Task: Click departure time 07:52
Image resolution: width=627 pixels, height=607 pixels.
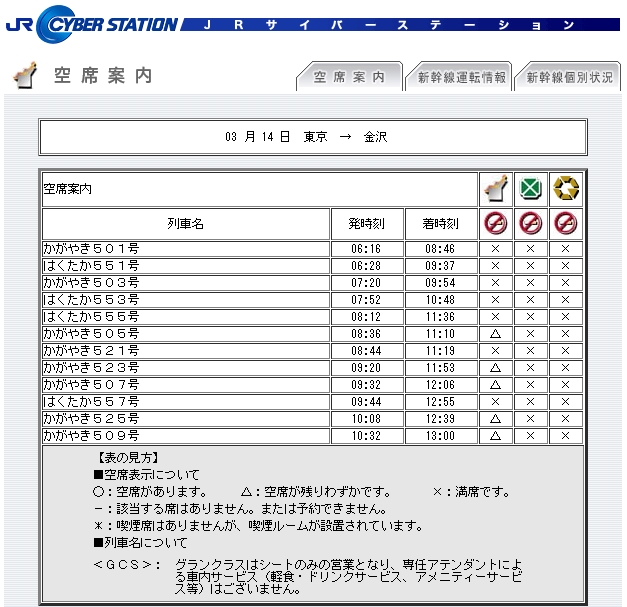Action: (366, 300)
